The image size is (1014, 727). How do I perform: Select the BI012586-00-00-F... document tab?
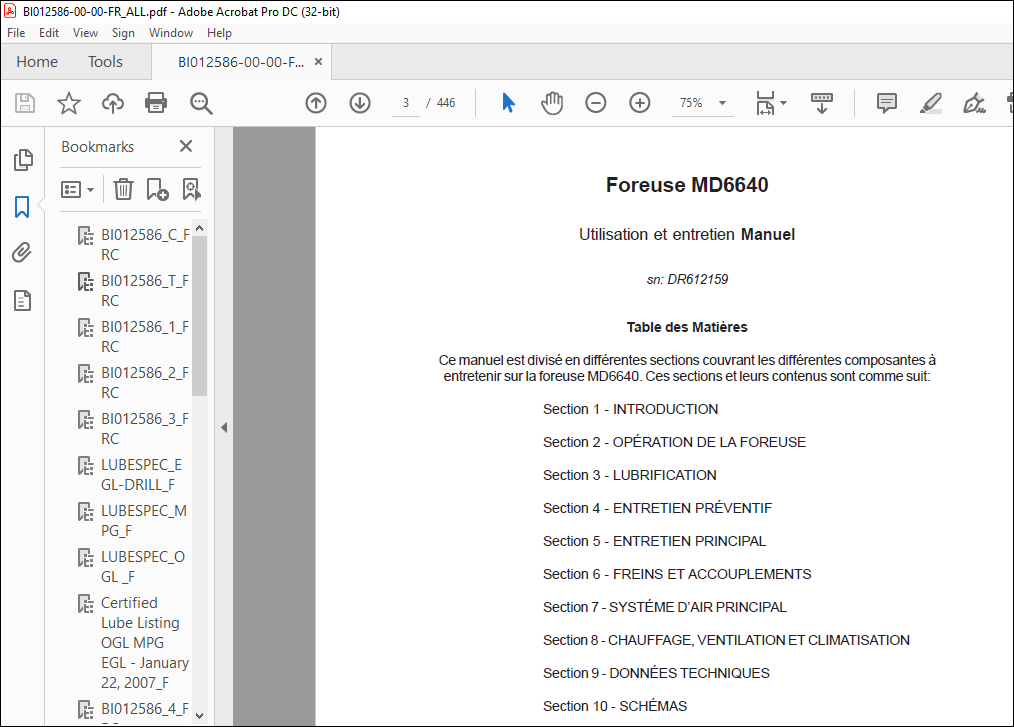click(x=241, y=62)
